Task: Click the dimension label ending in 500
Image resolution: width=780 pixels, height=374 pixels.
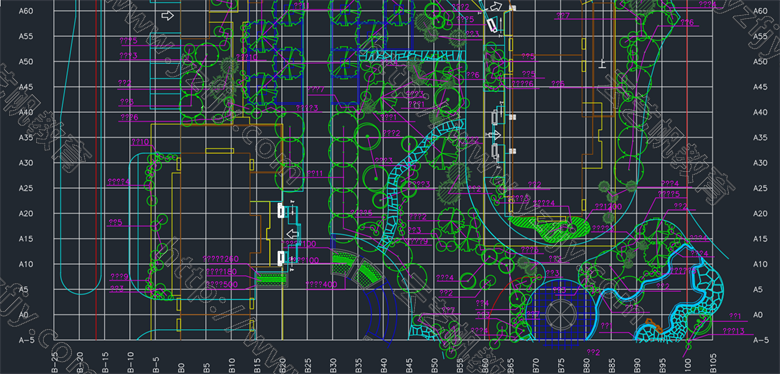Action: [x=221, y=284]
